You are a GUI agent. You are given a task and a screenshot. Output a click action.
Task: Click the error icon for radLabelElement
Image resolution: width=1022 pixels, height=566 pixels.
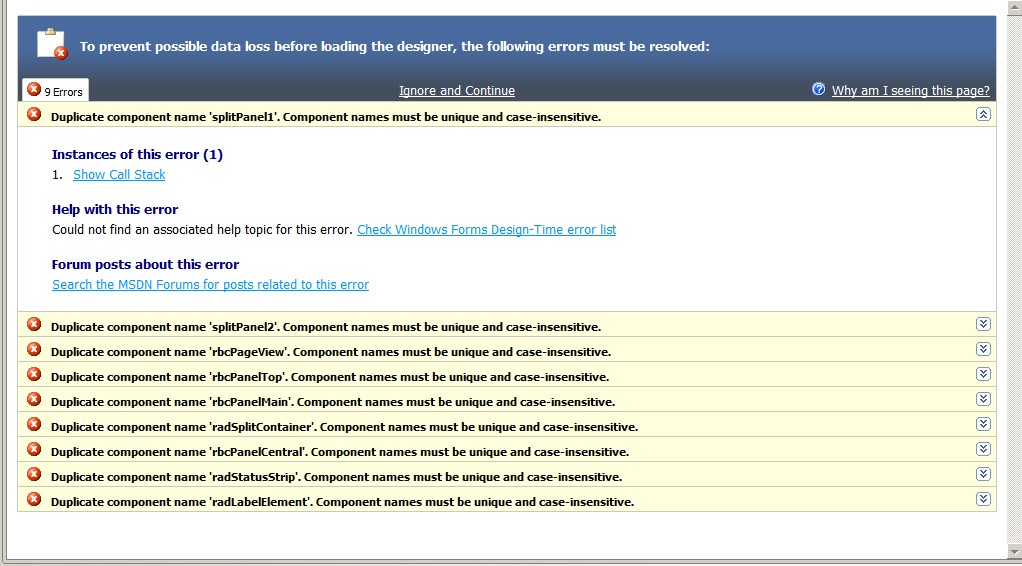click(34, 500)
